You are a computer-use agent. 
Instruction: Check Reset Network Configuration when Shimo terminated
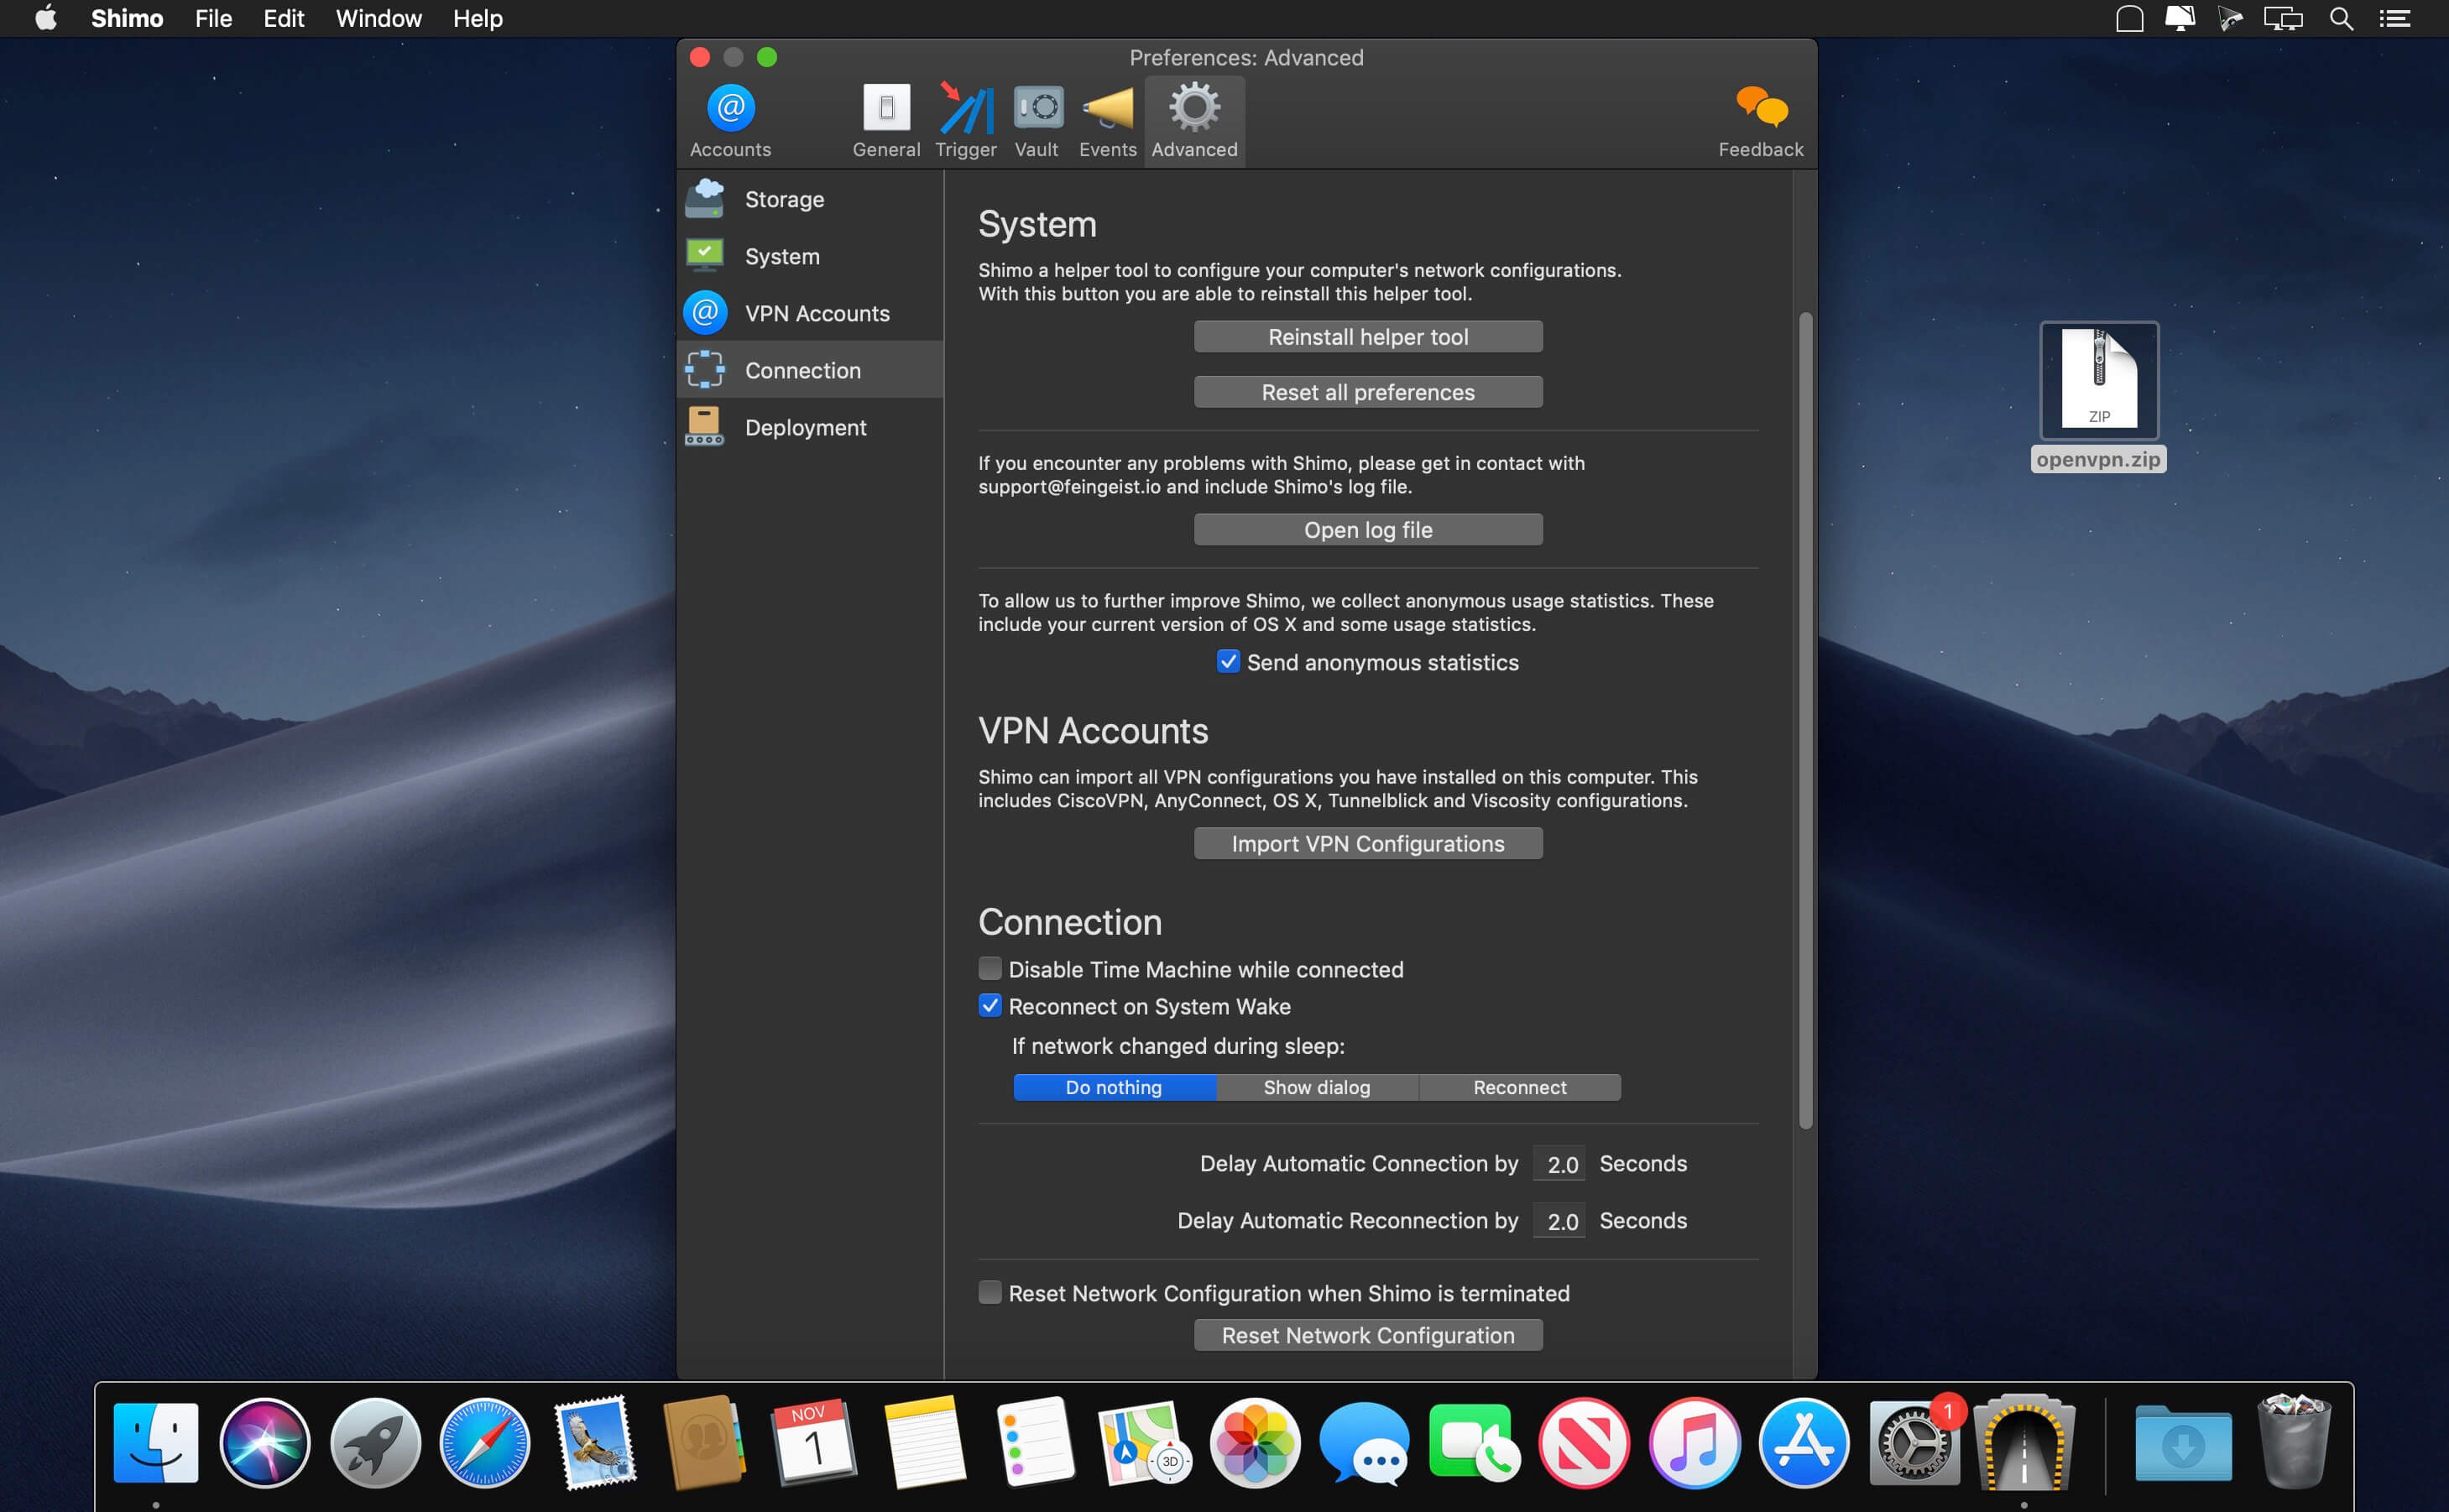tap(990, 1292)
